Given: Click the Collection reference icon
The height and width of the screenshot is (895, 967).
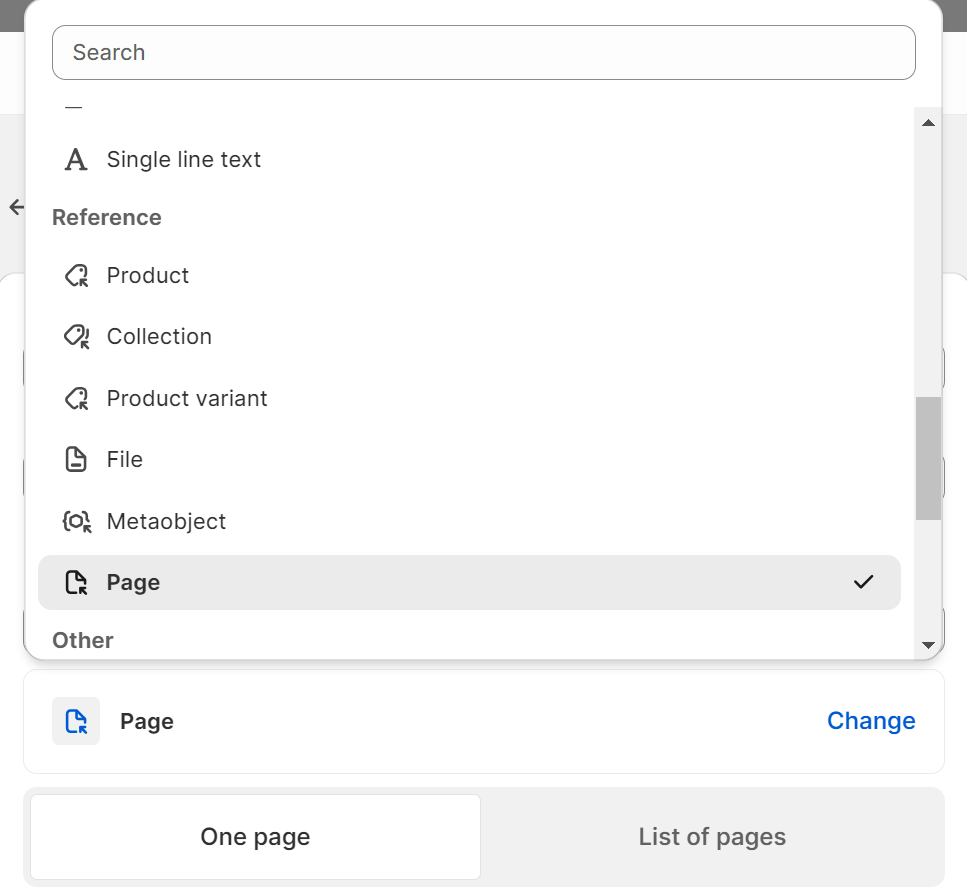Looking at the screenshot, I should 76,337.
